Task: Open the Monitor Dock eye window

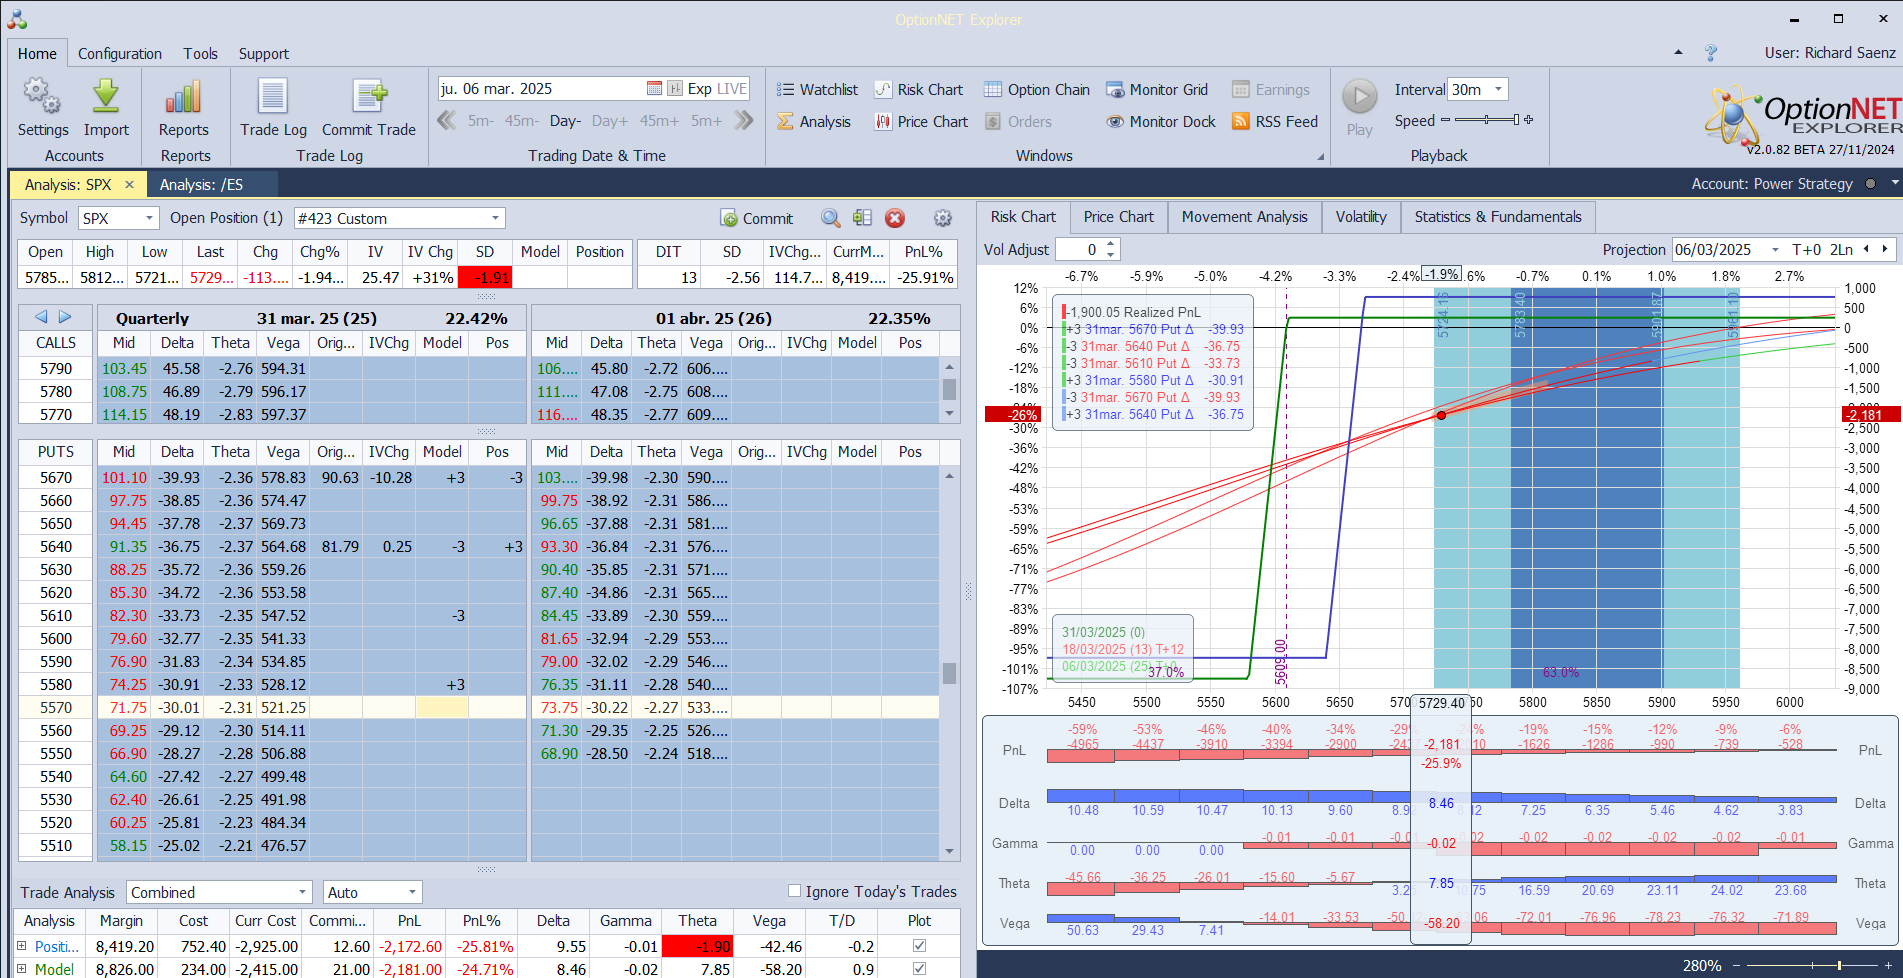Action: (x=1161, y=122)
